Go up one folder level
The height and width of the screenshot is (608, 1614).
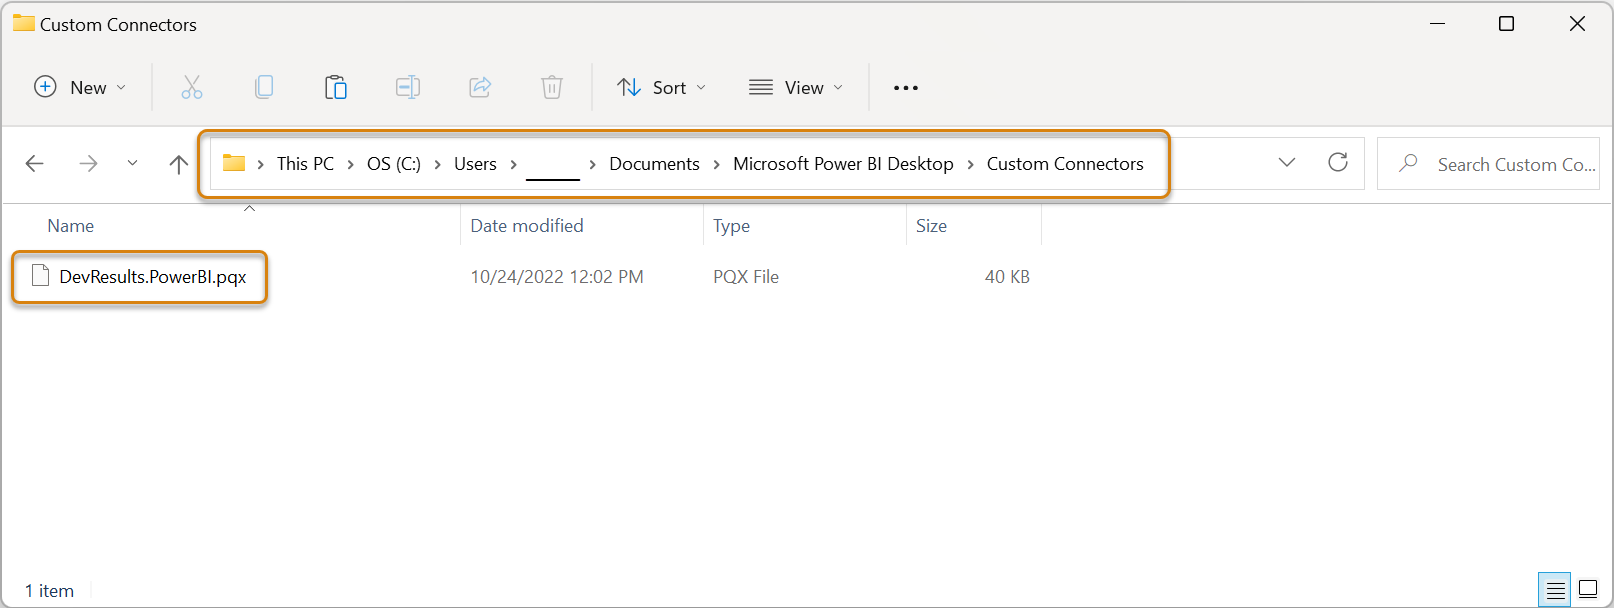click(179, 164)
